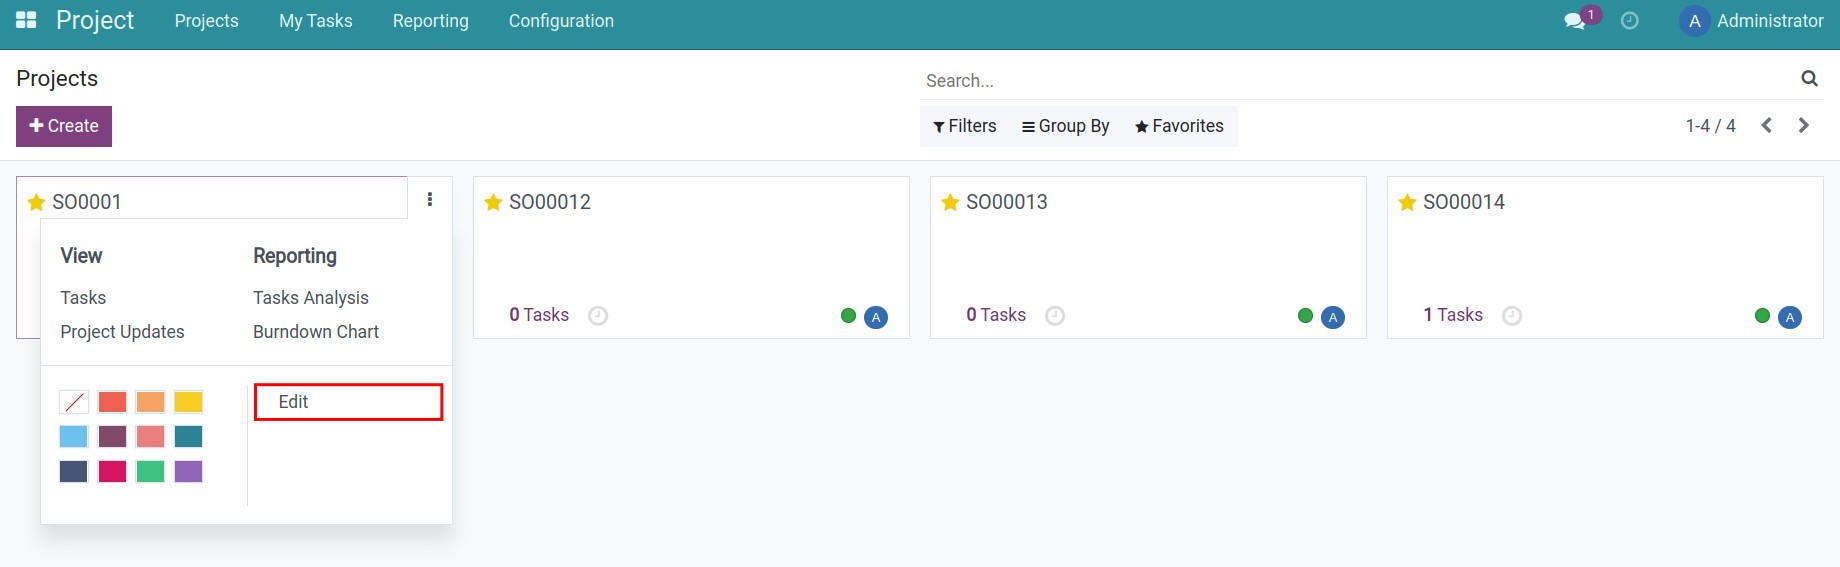The image size is (1840, 567).
Task: Click user avatar on SO00012 card
Action: (876, 317)
